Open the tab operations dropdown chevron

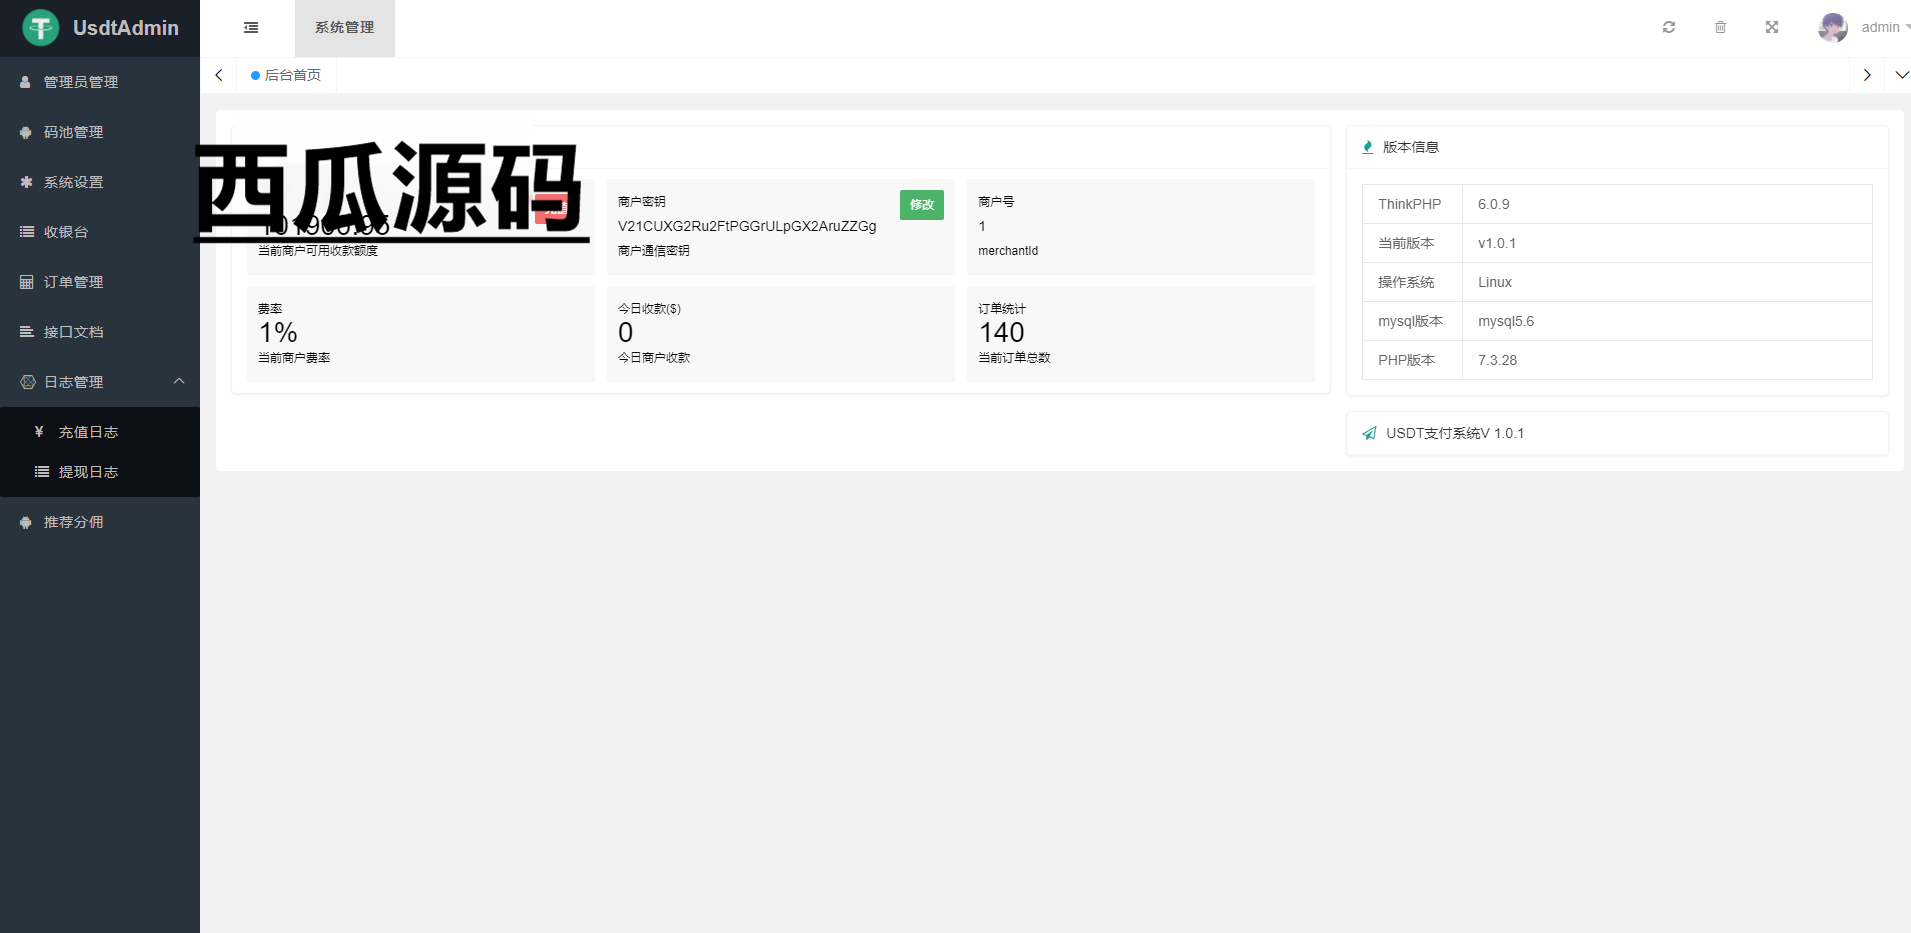[1902, 75]
